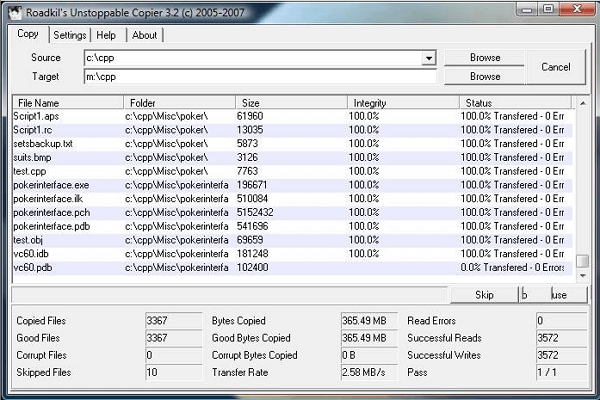Maximize the Unstoppable Copier window
Screen dimensions: 600x400
(550, 9)
